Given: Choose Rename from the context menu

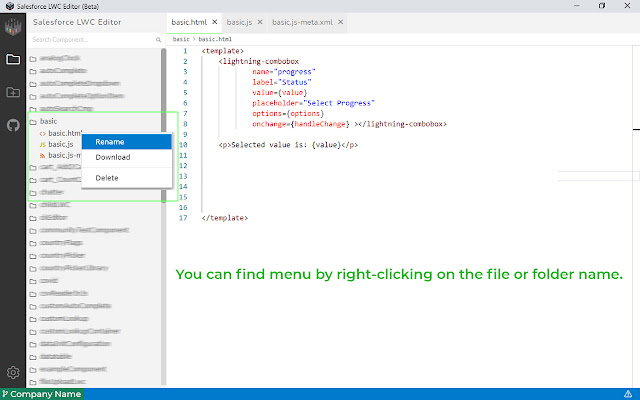Looking at the screenshot, I should point(112,142).
